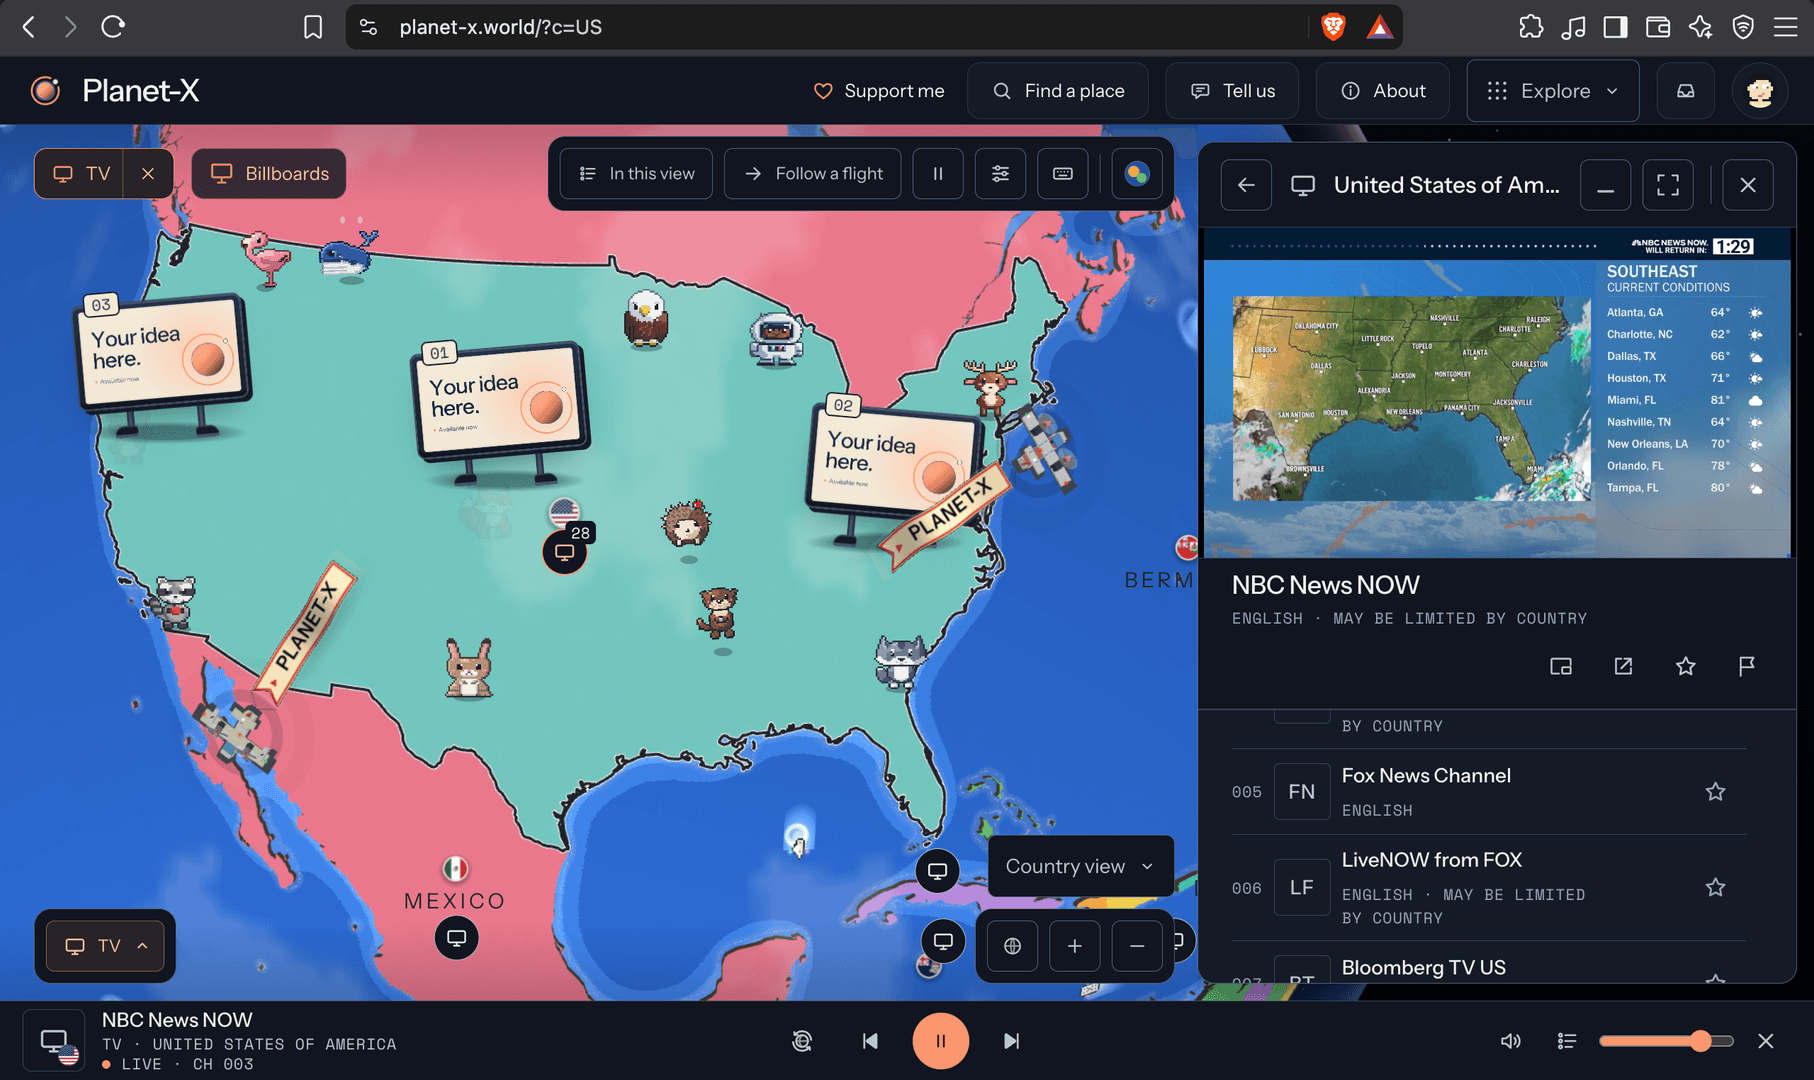Open the bottom-left TV mode selector
Screen dimensions: 1814x1080
point(105,946)
